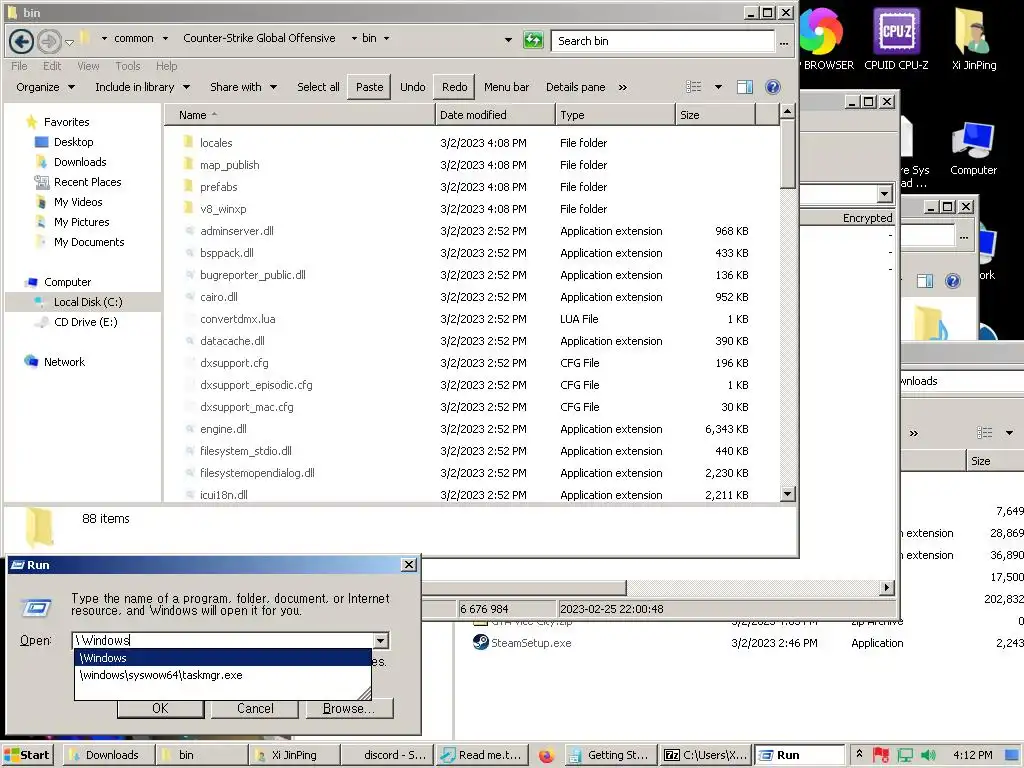Click OK in the Run dialog
The height and width of the screenshot is (768, 1024).
161,709
